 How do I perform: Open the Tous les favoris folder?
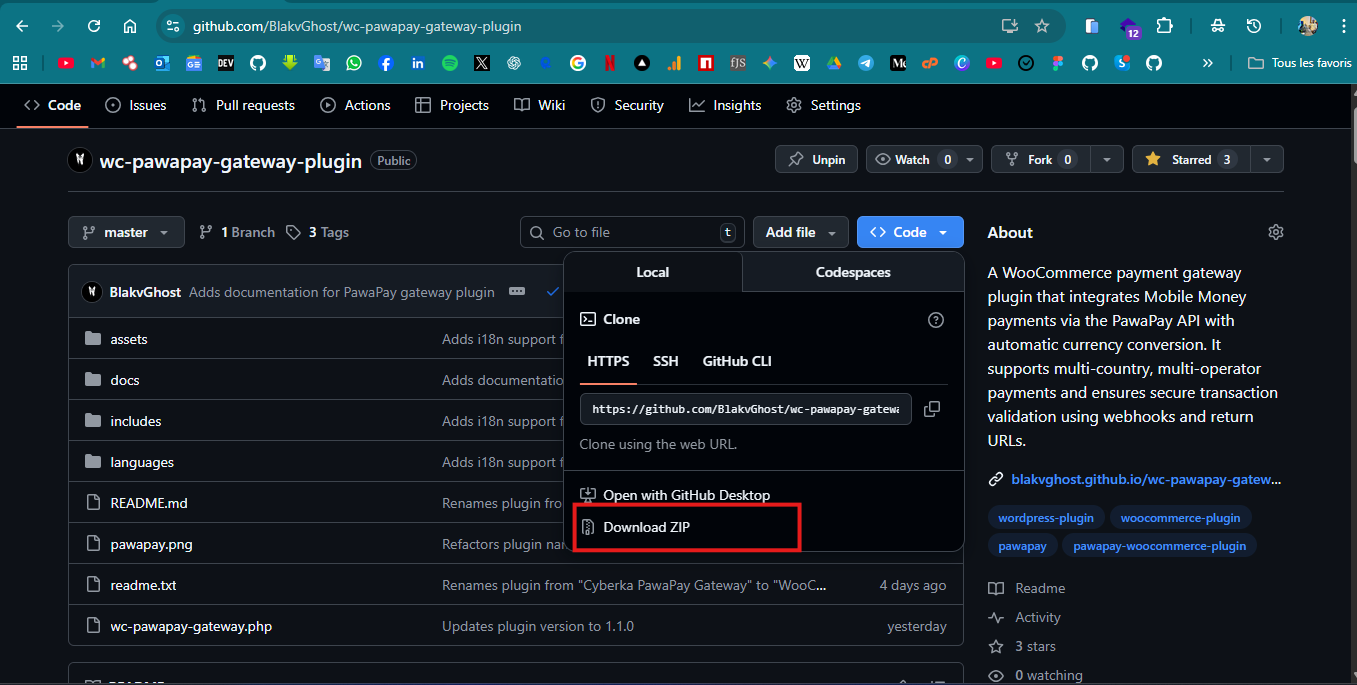(x=1300, y=63)
